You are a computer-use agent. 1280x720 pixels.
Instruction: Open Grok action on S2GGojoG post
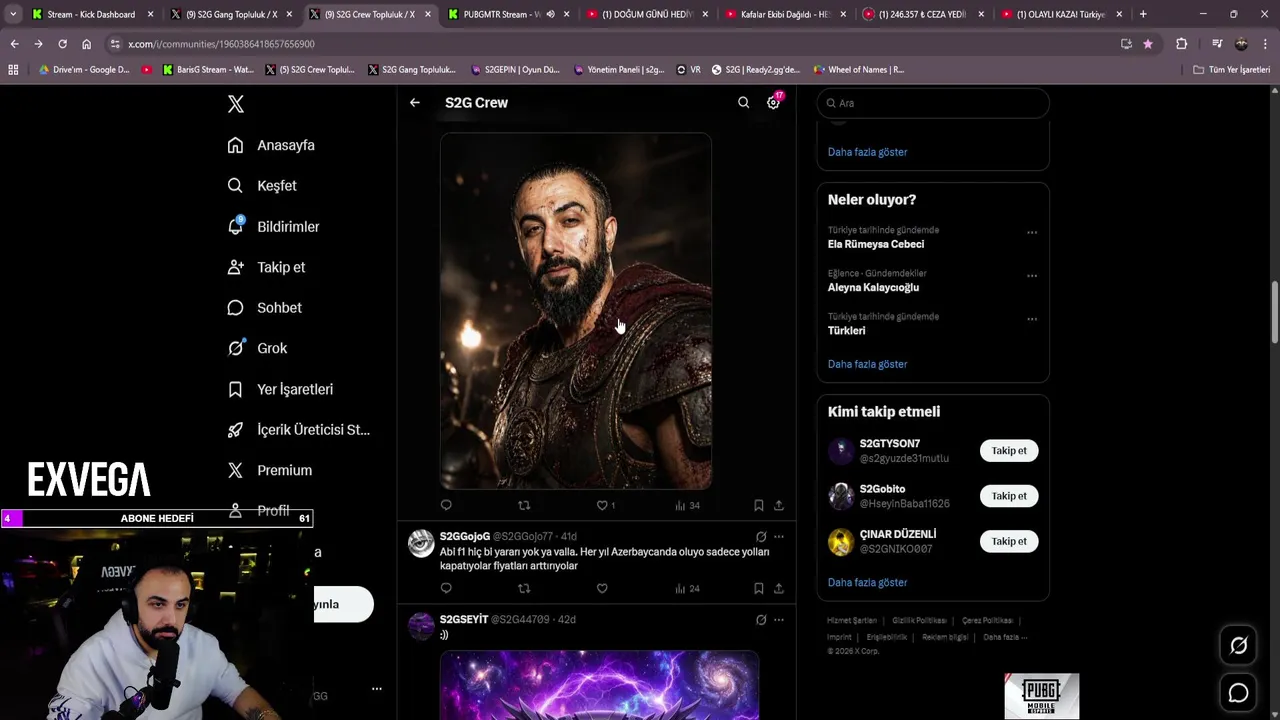pos(761,537)
